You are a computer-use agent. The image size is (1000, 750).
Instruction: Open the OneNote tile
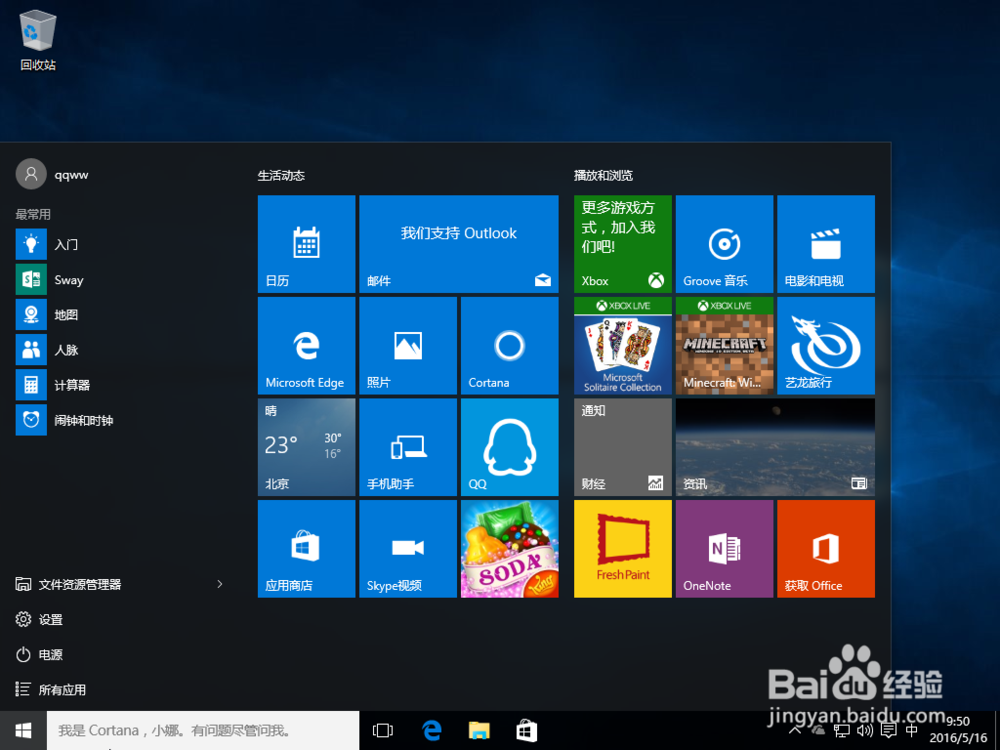tap(724, 548)
